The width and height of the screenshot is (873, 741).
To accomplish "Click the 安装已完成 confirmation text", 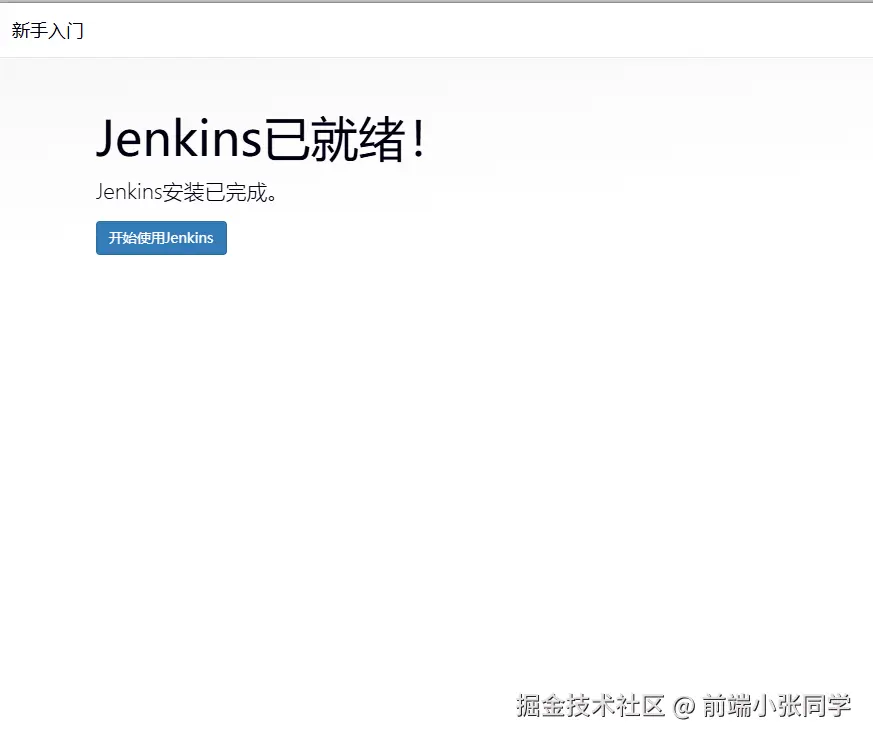I will [x=215, y=192].
